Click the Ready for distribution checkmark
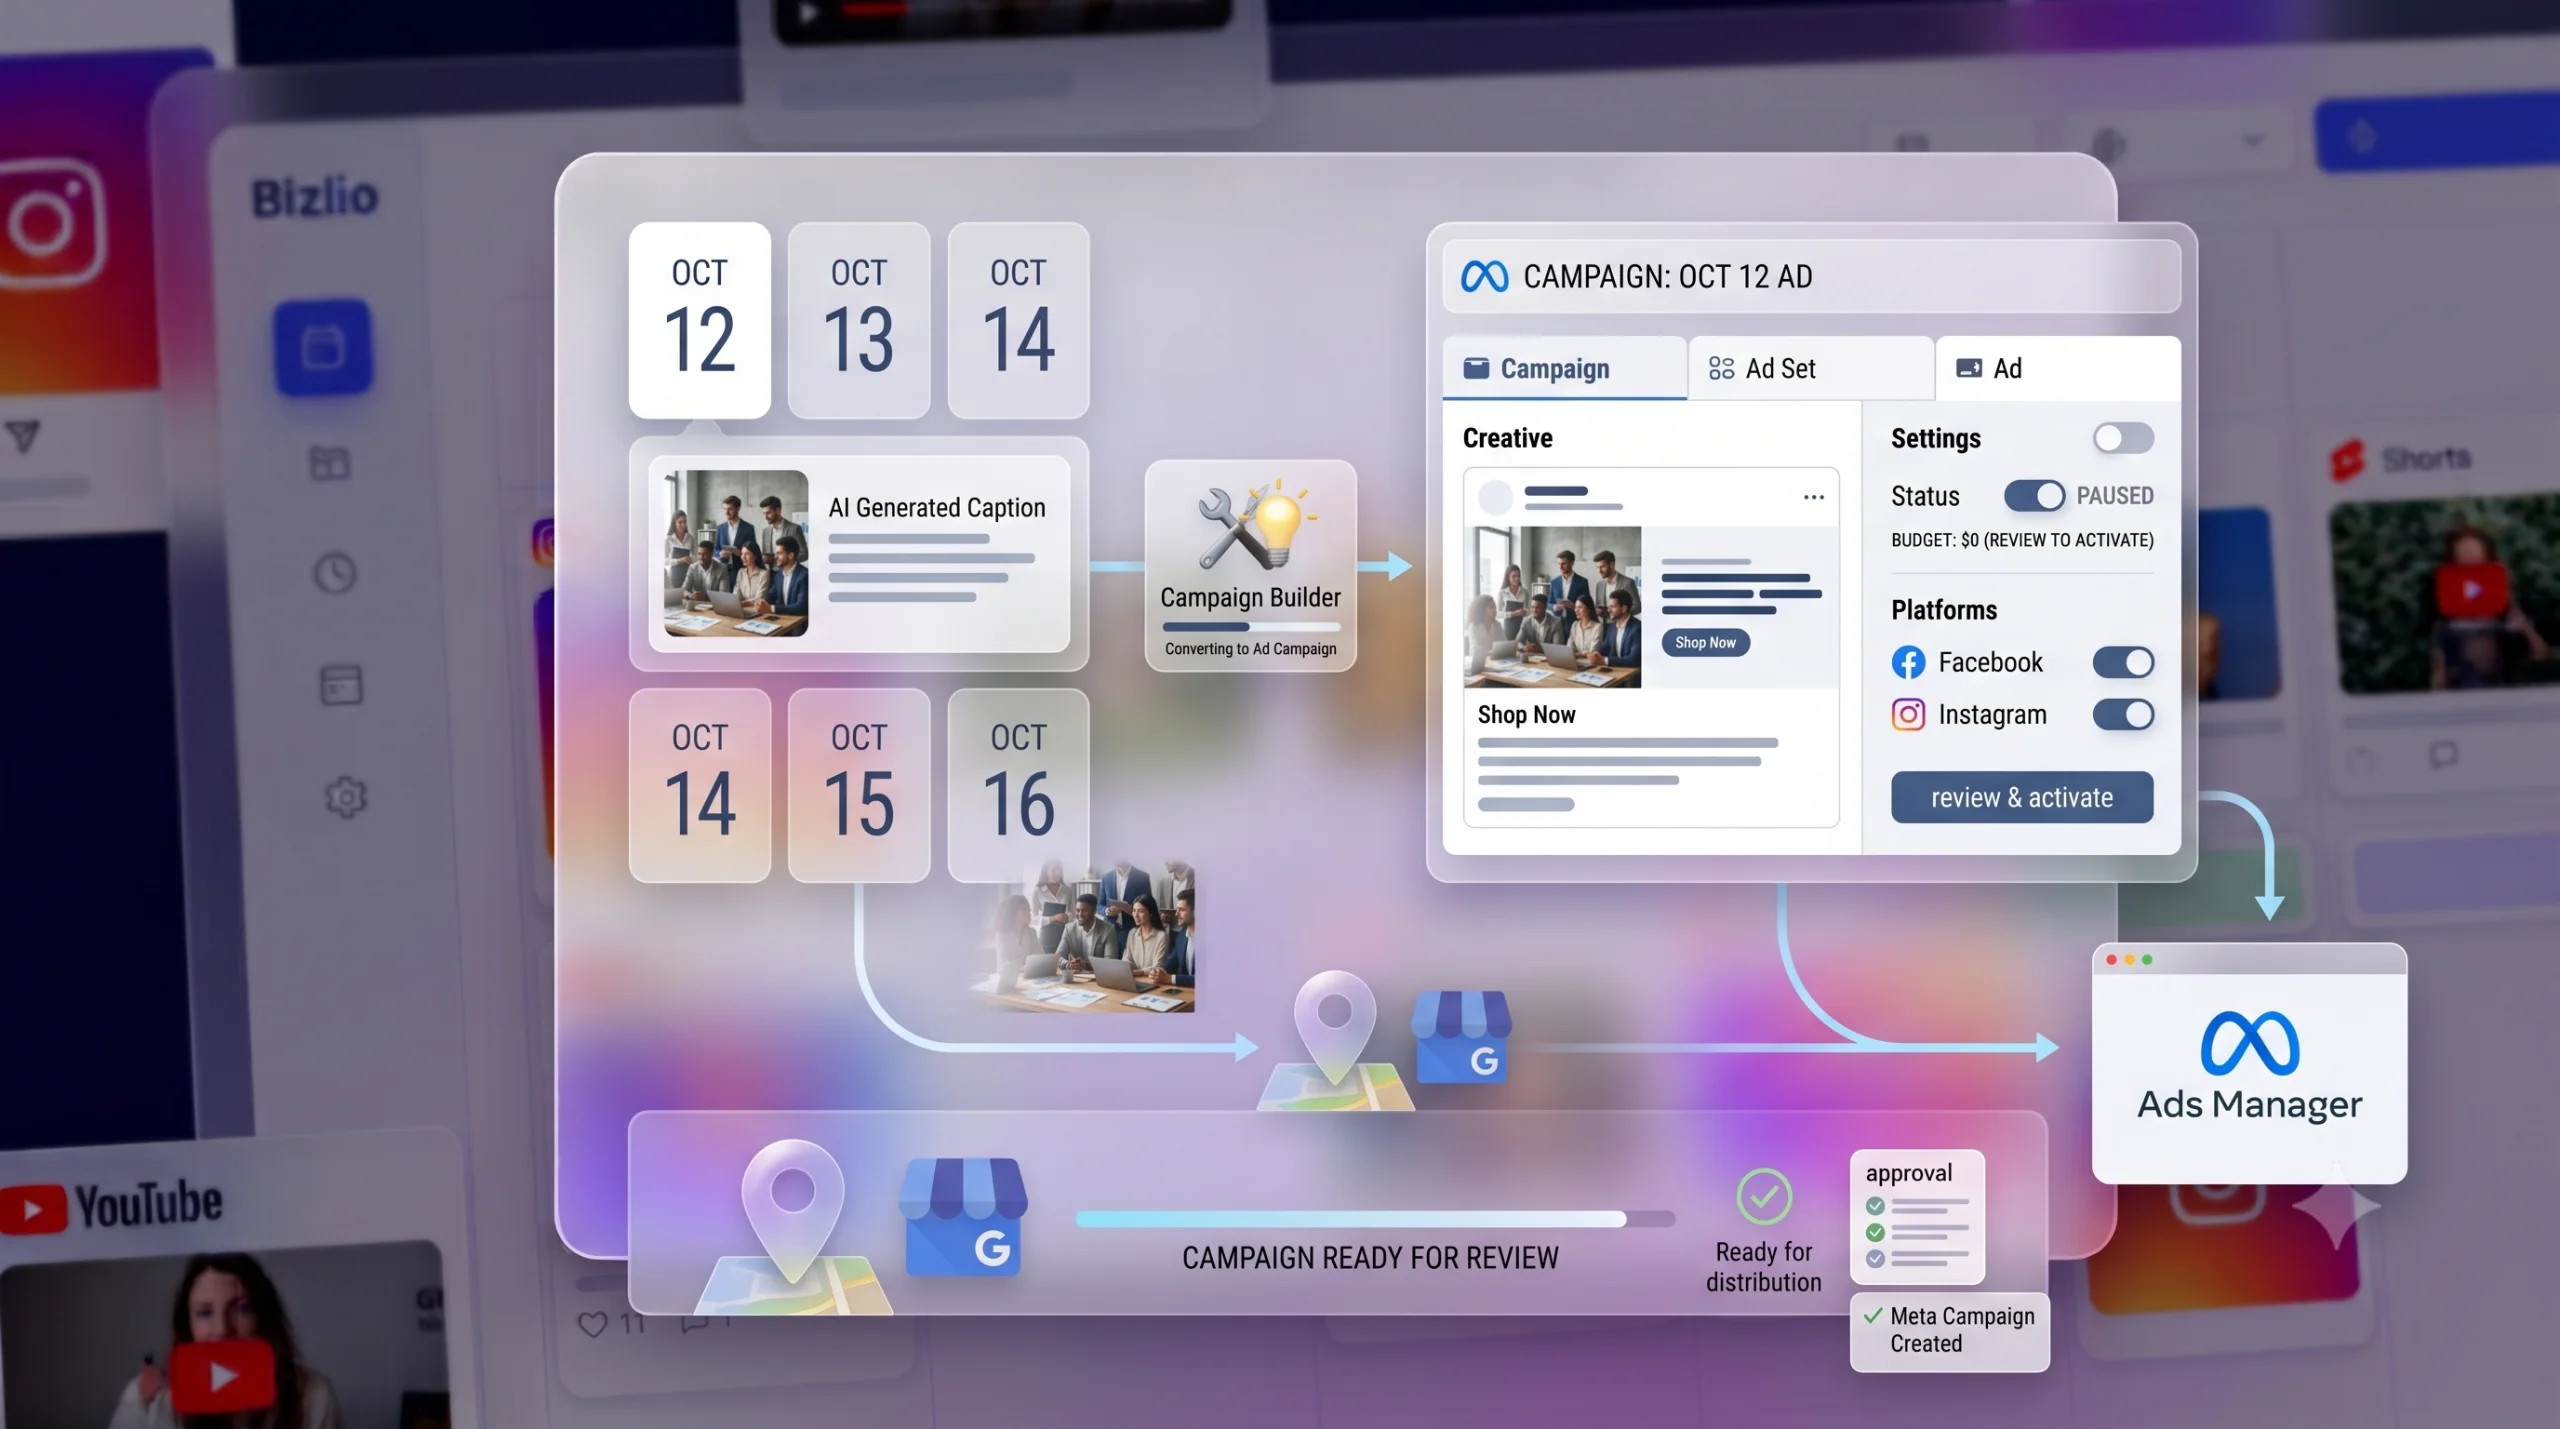This screenshot has height=1429, width=2560. (x=1764, y=1196)
